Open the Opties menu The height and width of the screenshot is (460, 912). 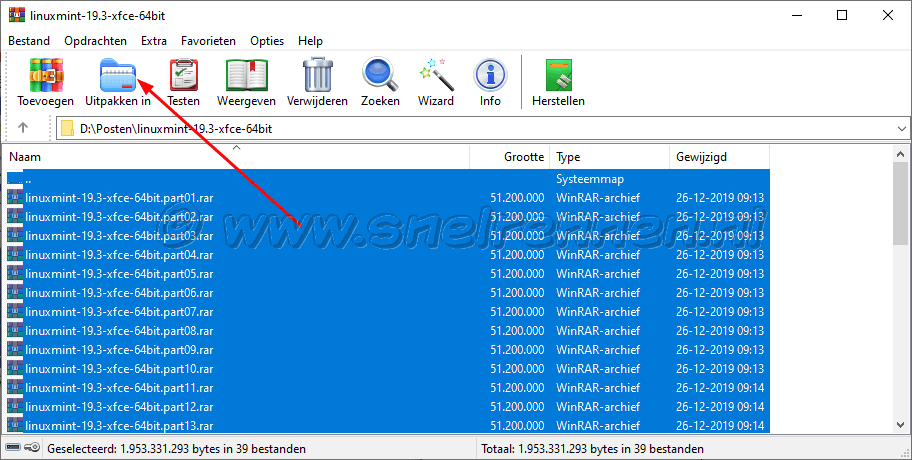point(267,41)
